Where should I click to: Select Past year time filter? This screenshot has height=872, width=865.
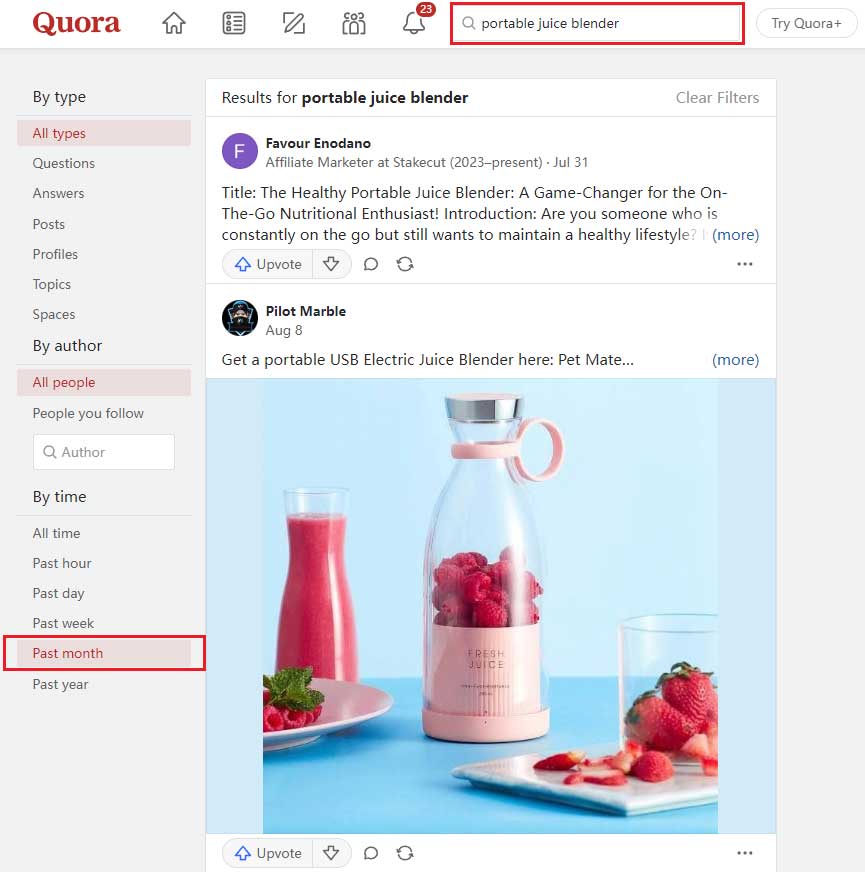[x=60, y=685]
